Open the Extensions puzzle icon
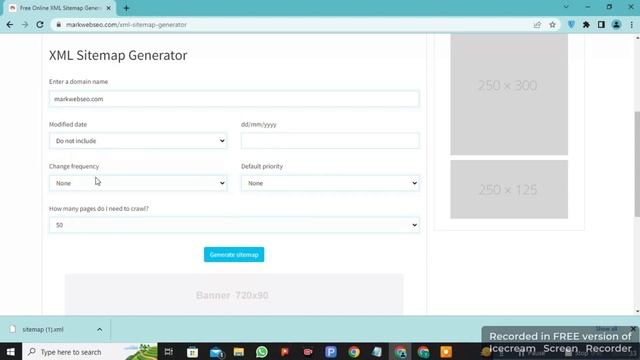Viewport: 640px width, 360px height. pos(586,25)
